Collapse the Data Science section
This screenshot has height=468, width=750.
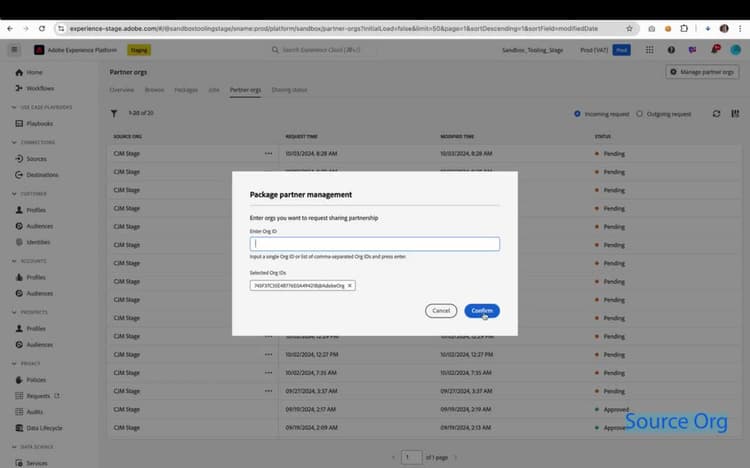coord(13,447)
